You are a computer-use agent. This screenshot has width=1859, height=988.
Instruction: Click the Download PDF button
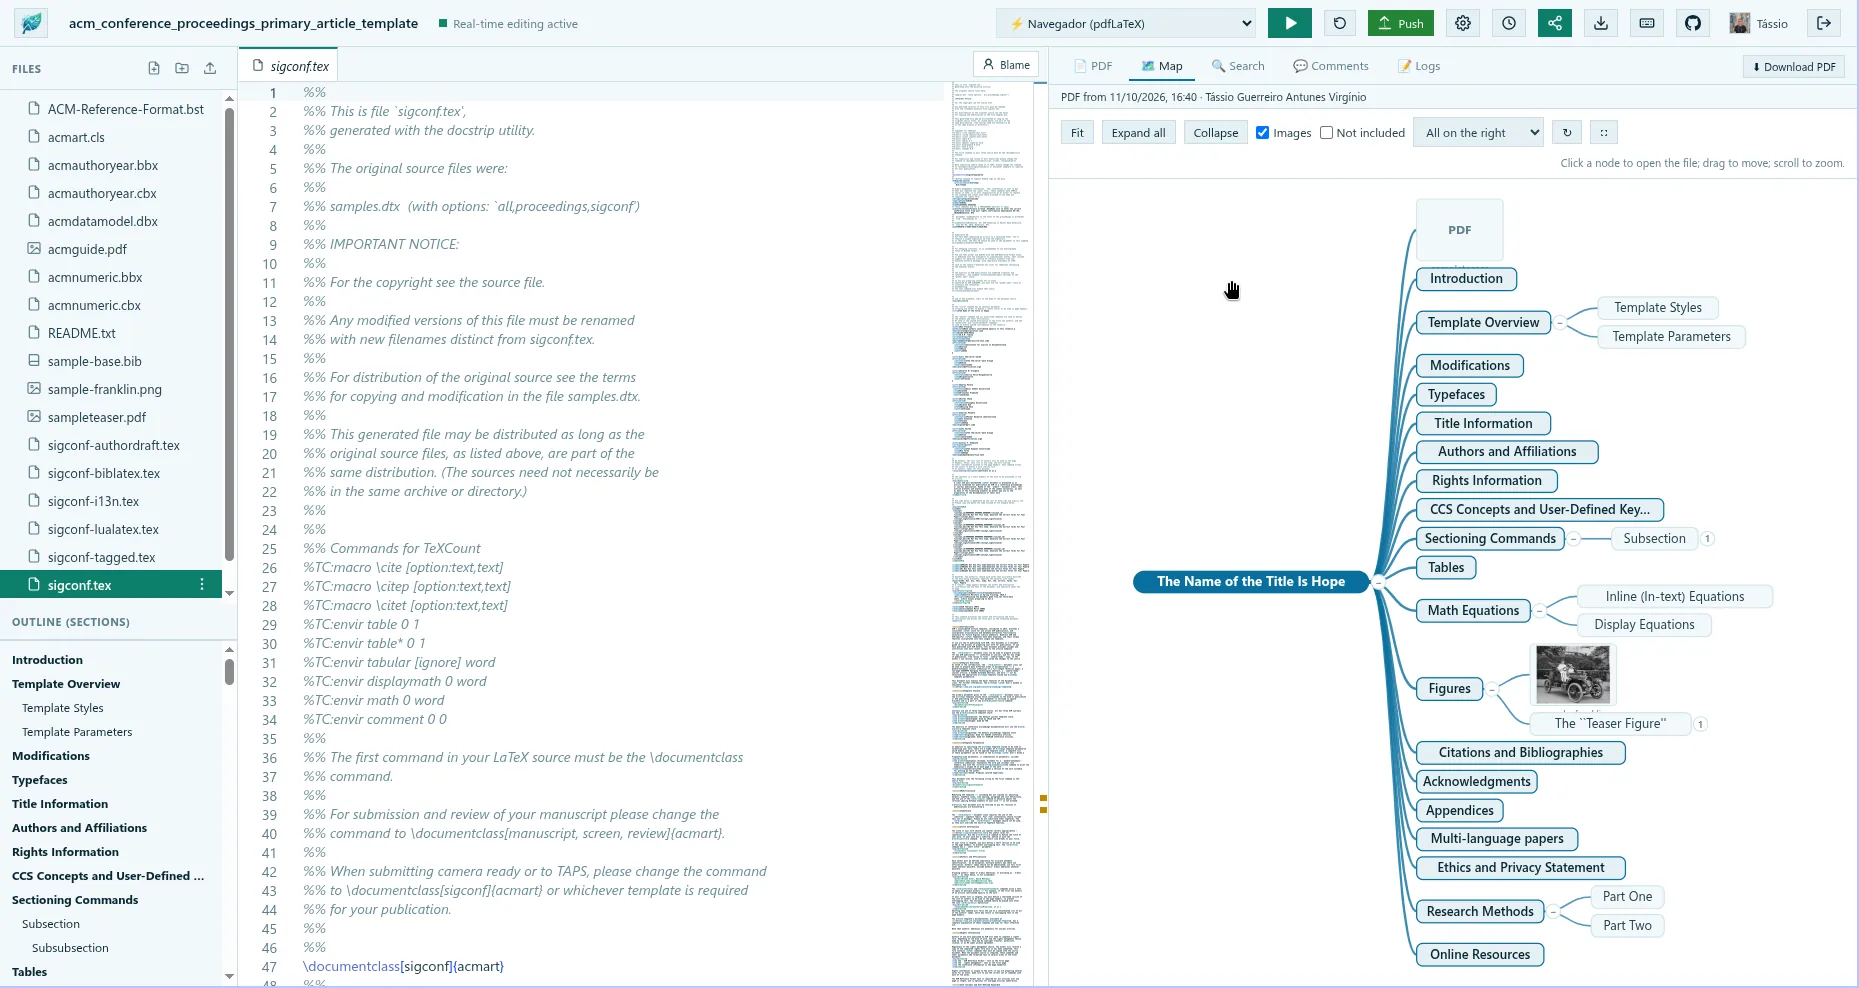click(x=1794, y=67)
